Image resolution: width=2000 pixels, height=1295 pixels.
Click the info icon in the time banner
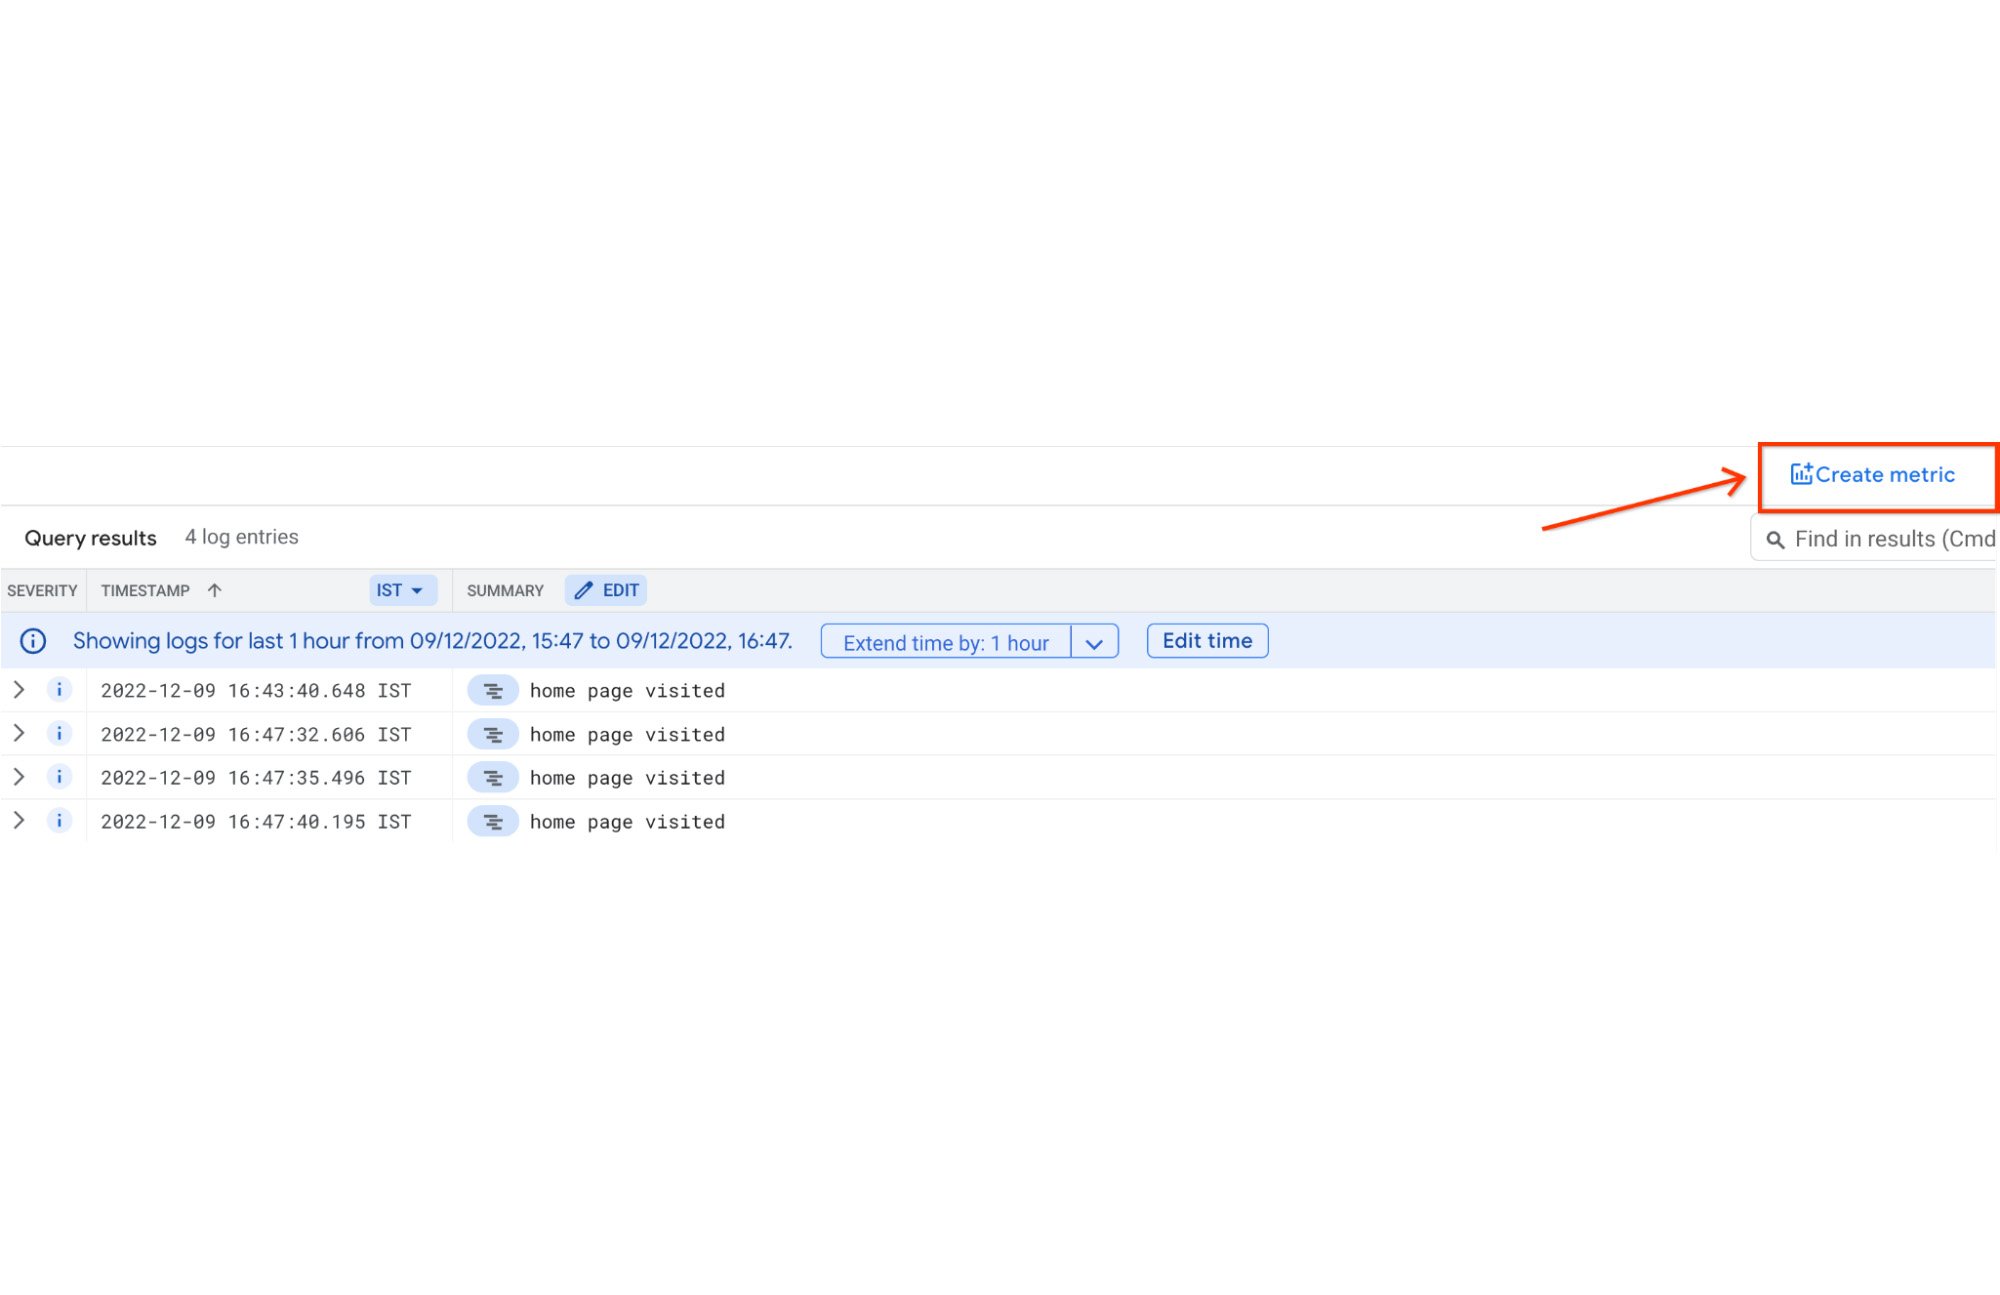pos(33,641)
